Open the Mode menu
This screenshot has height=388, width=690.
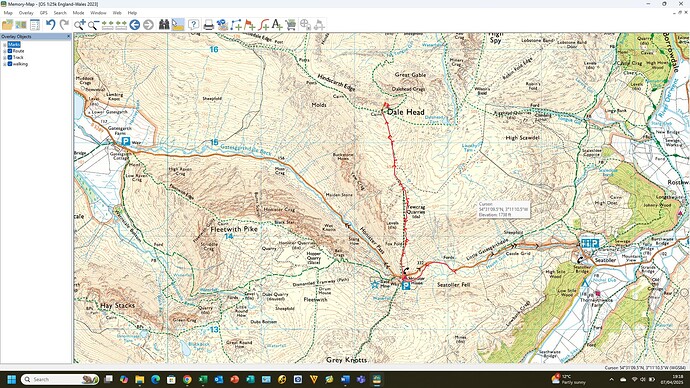[x=78, y=13]
